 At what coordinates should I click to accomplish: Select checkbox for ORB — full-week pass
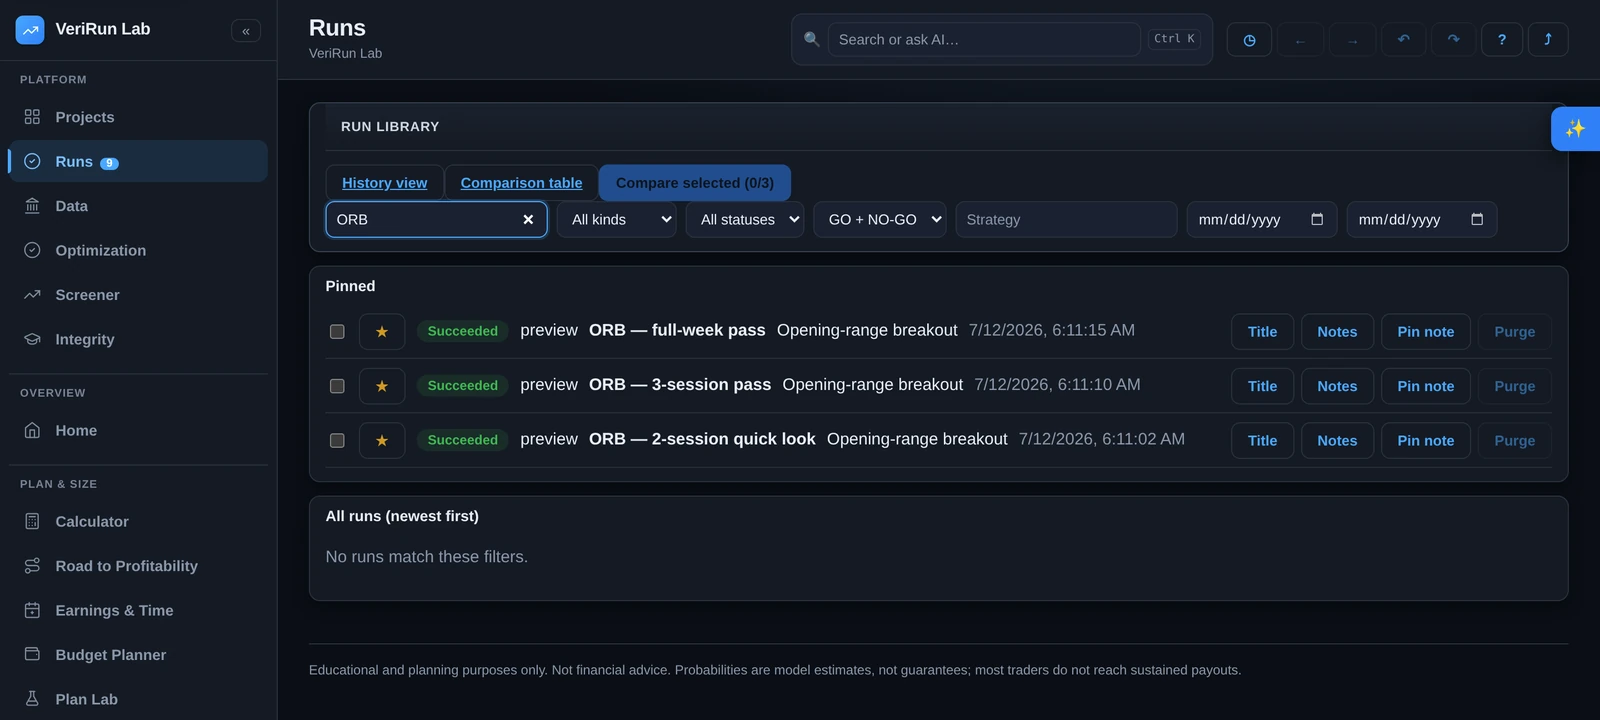[x=337, y=331]
